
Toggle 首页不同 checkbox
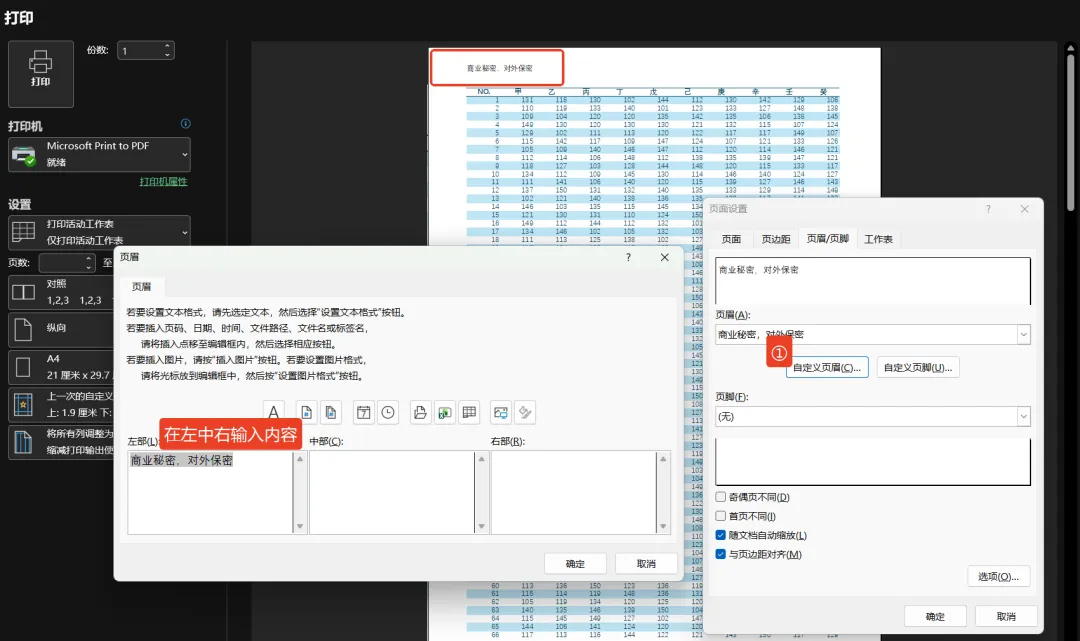[720, 516]
